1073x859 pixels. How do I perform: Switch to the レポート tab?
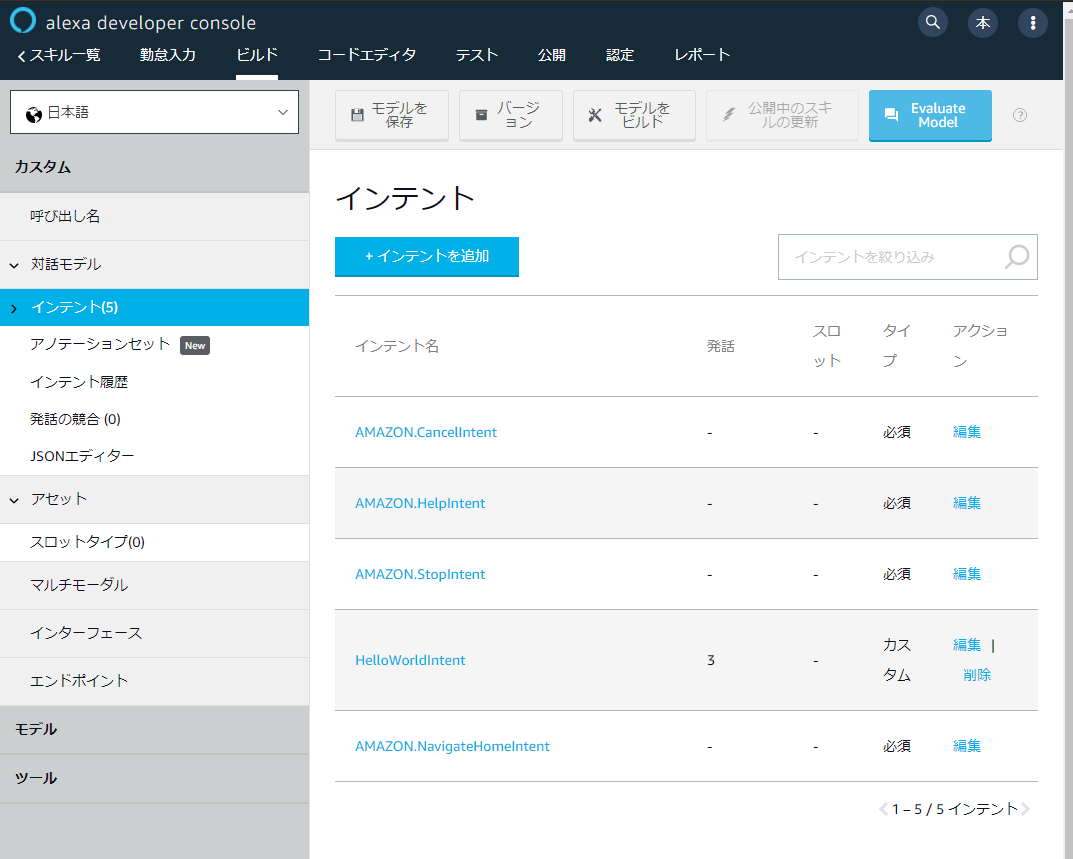pyautogui.click(x=702, y=55)
